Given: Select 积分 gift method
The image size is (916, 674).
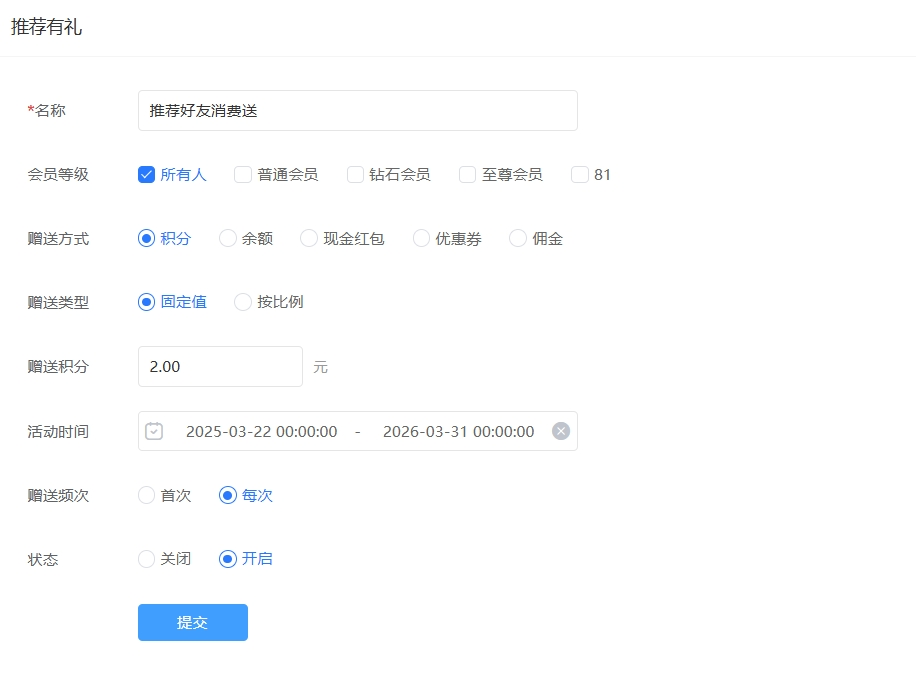Looking at the screenshot, I should (146, 238).
